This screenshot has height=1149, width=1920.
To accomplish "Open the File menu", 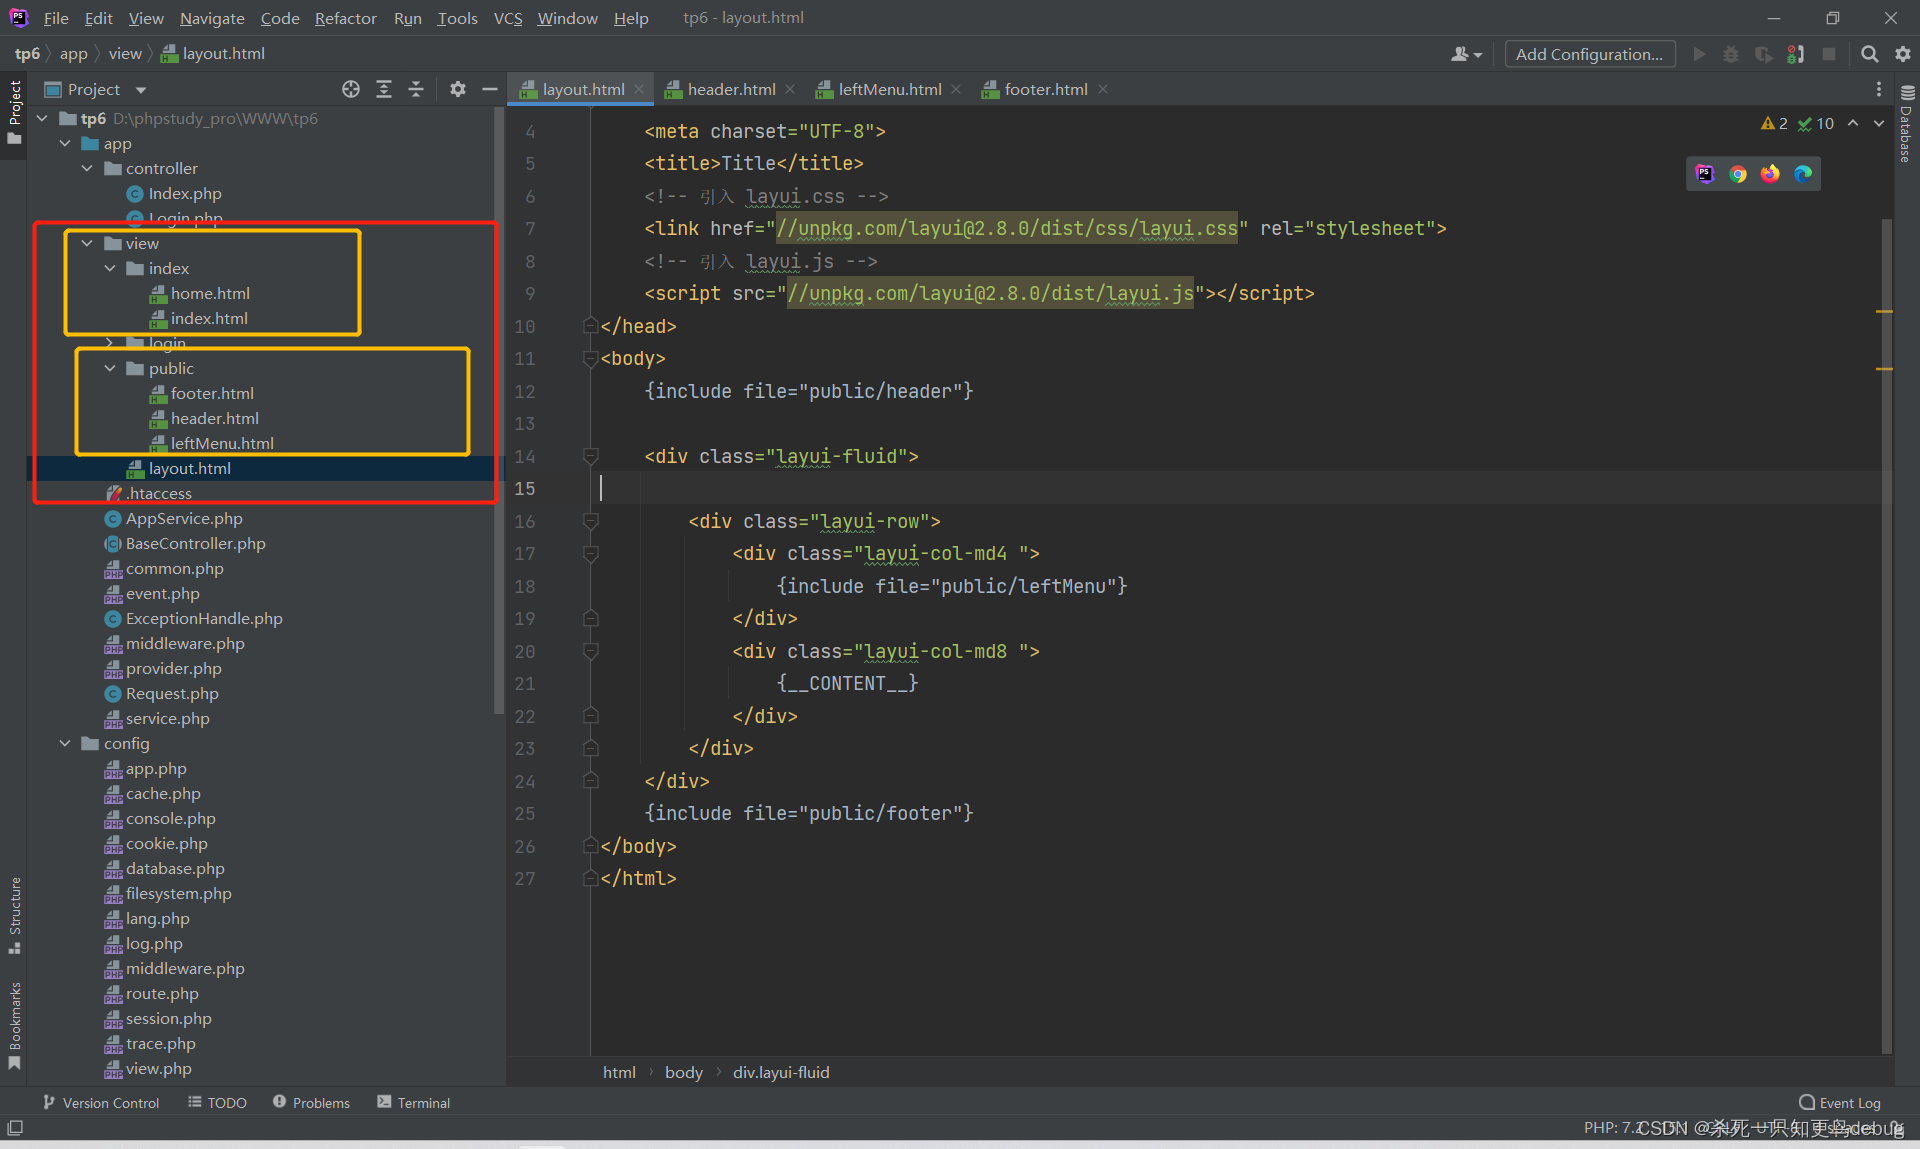I will (56, 18).
